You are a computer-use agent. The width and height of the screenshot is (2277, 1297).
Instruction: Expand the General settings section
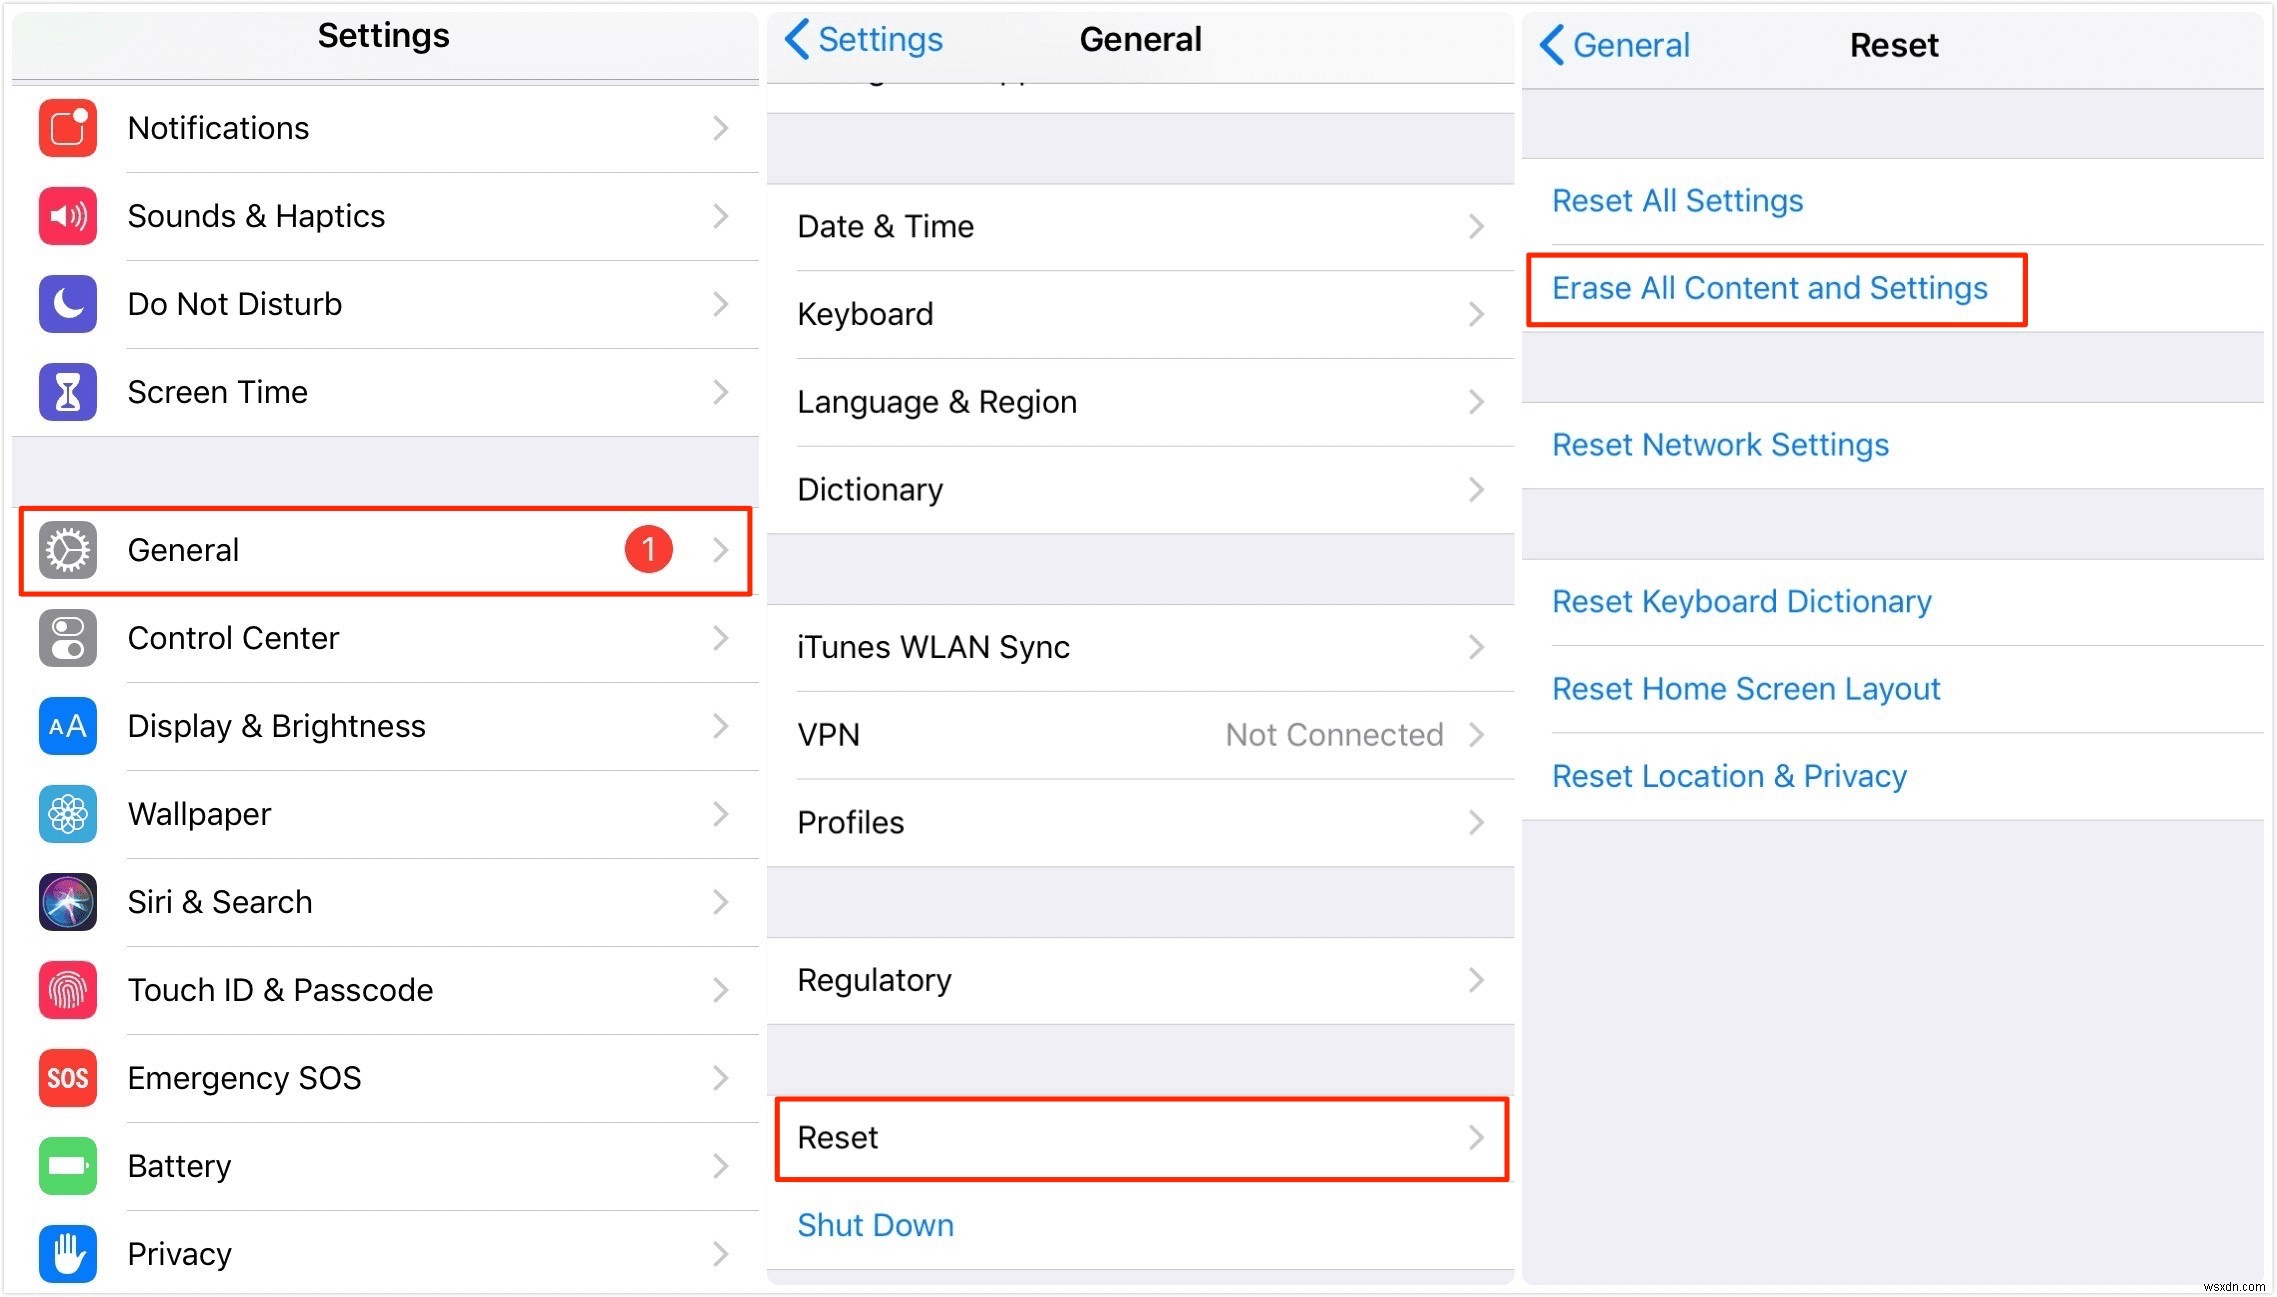(x=385, y=549)
